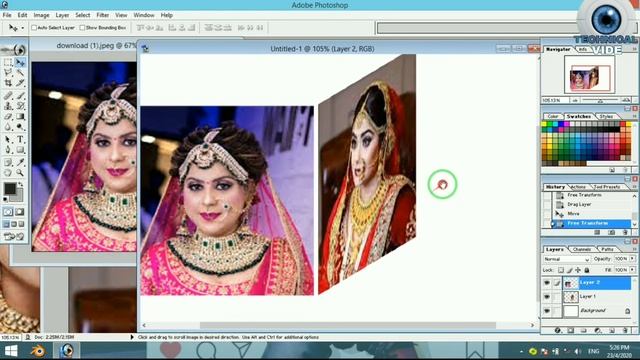Select the Brush tool
The image size is (640, 360).
(x=20, y=96)
